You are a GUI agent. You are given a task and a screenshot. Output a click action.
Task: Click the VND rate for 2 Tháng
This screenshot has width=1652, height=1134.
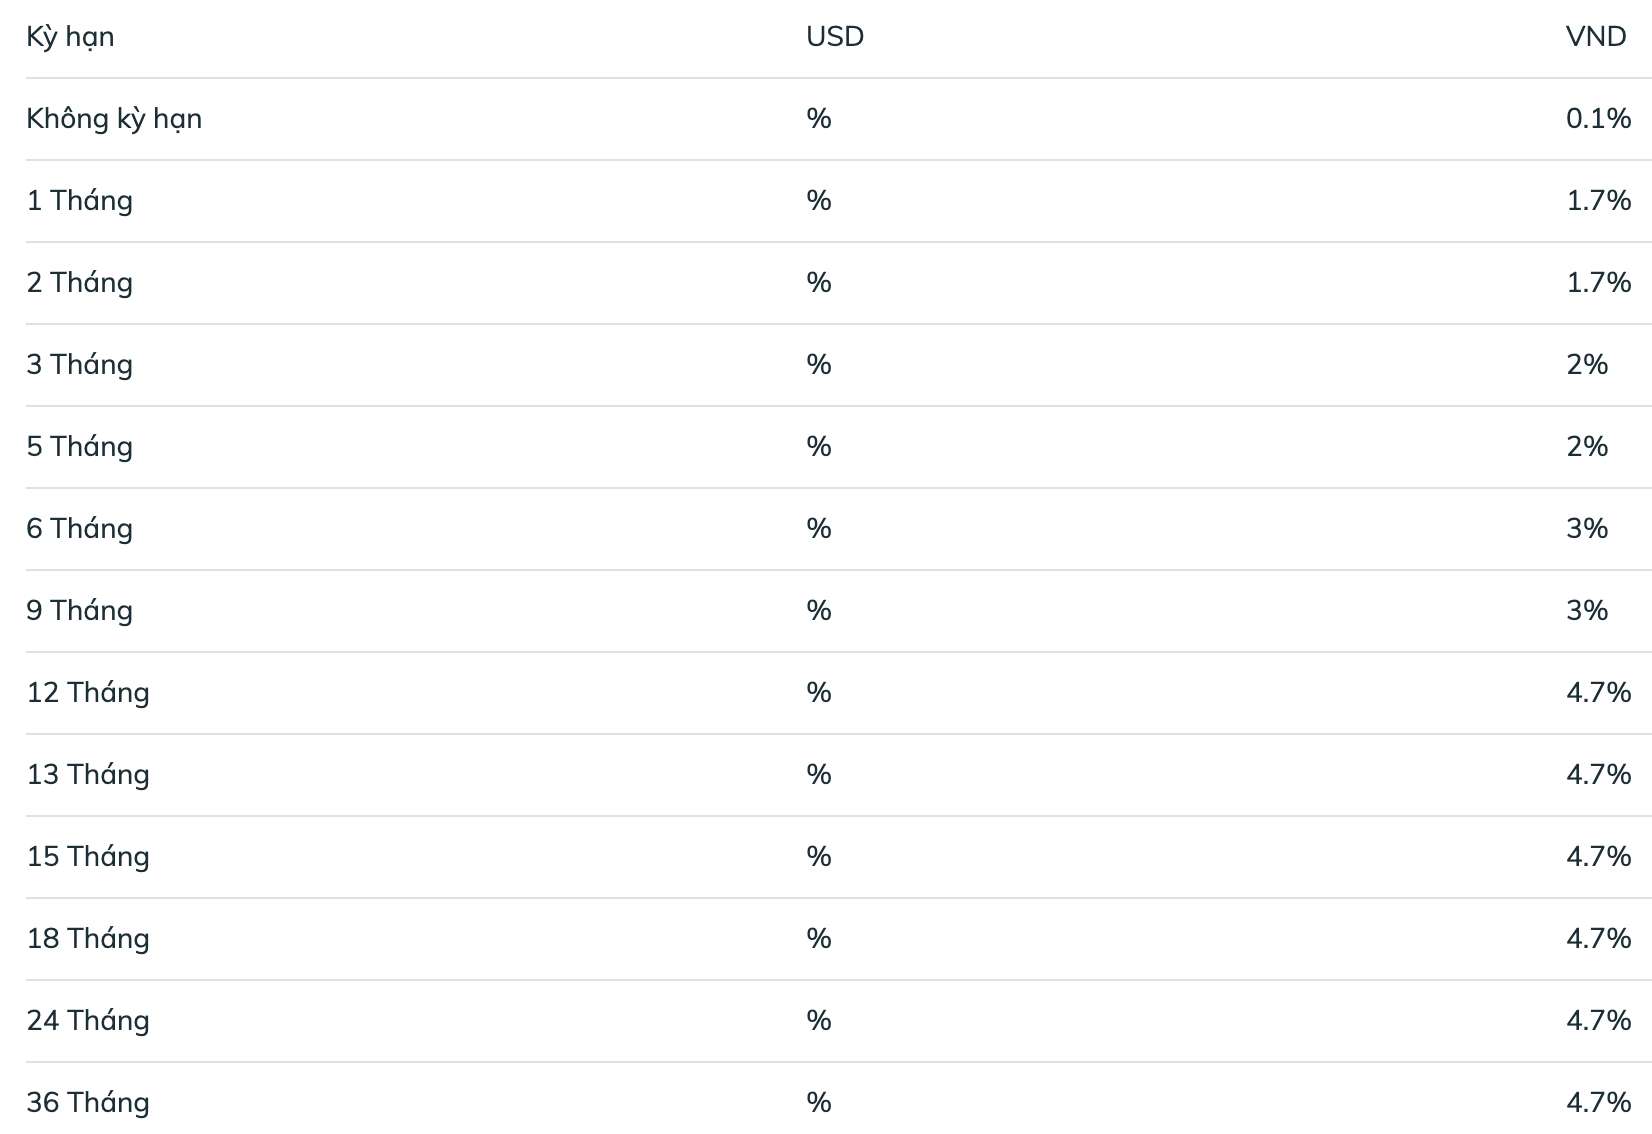1599,283
